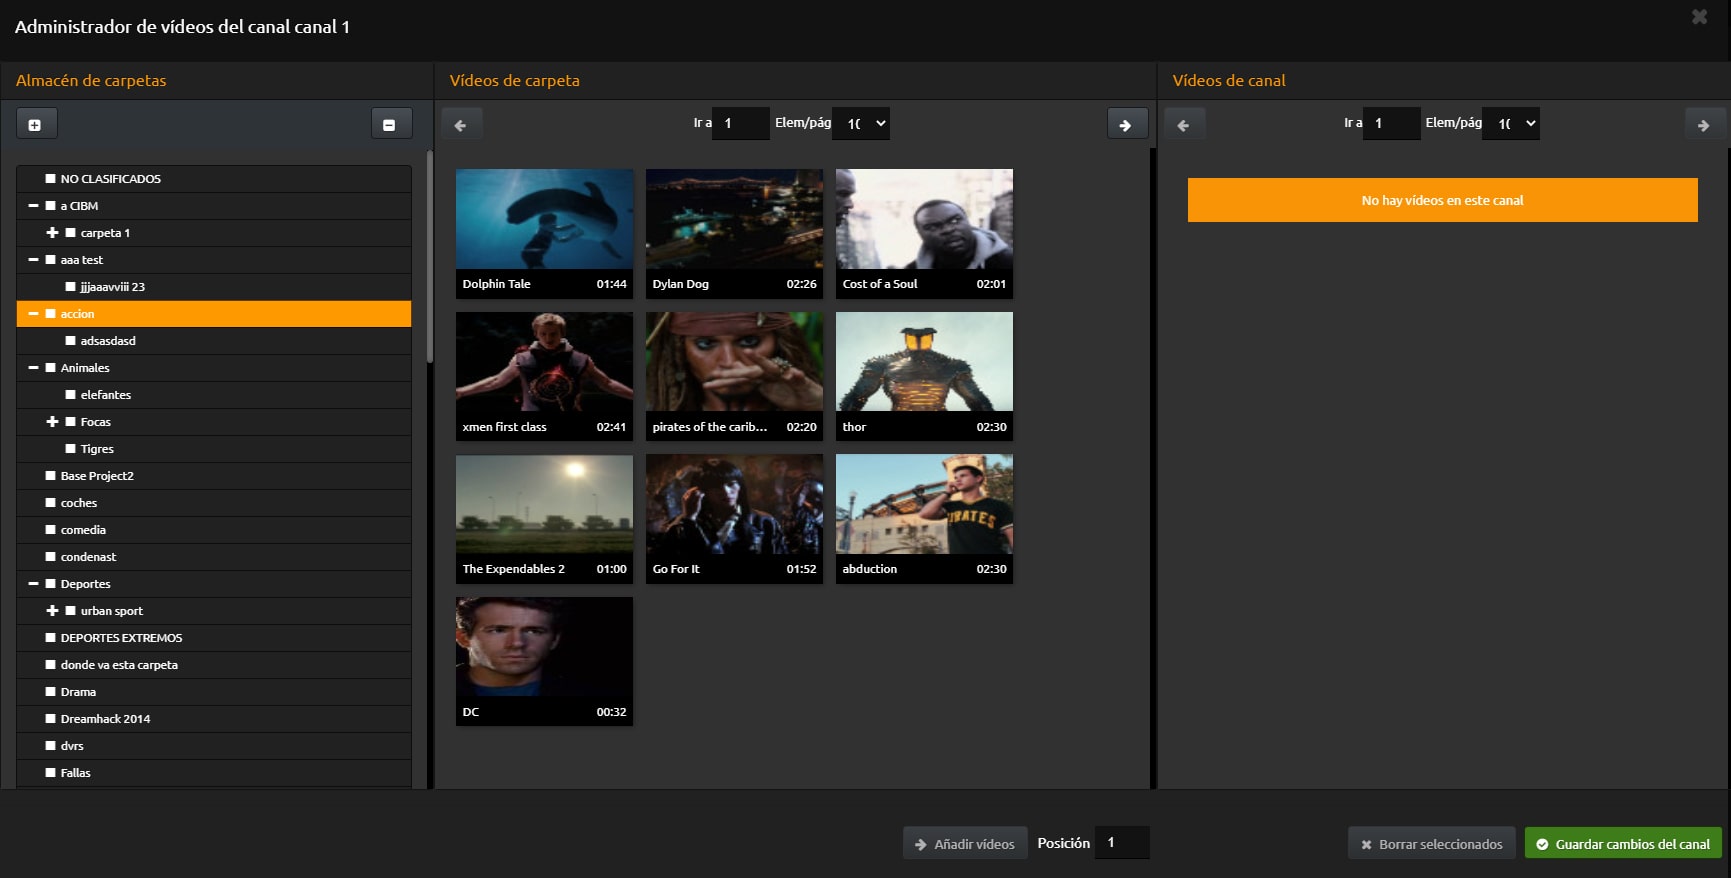
Task: Click the Posición input field
Action: (x=1122, y=843)
